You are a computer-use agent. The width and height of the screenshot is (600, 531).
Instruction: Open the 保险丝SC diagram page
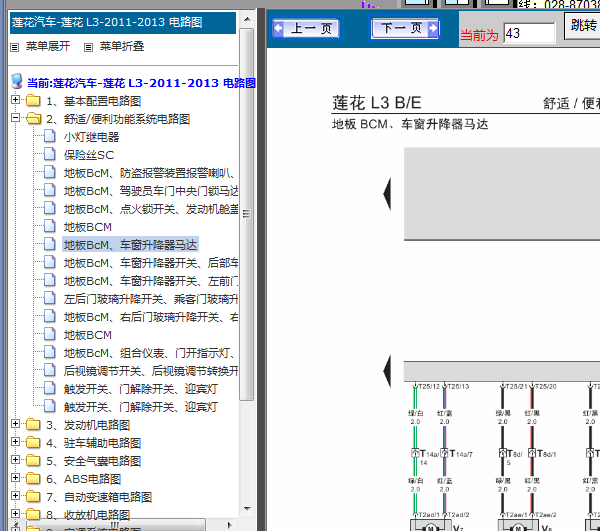click(x=89, y=155)
